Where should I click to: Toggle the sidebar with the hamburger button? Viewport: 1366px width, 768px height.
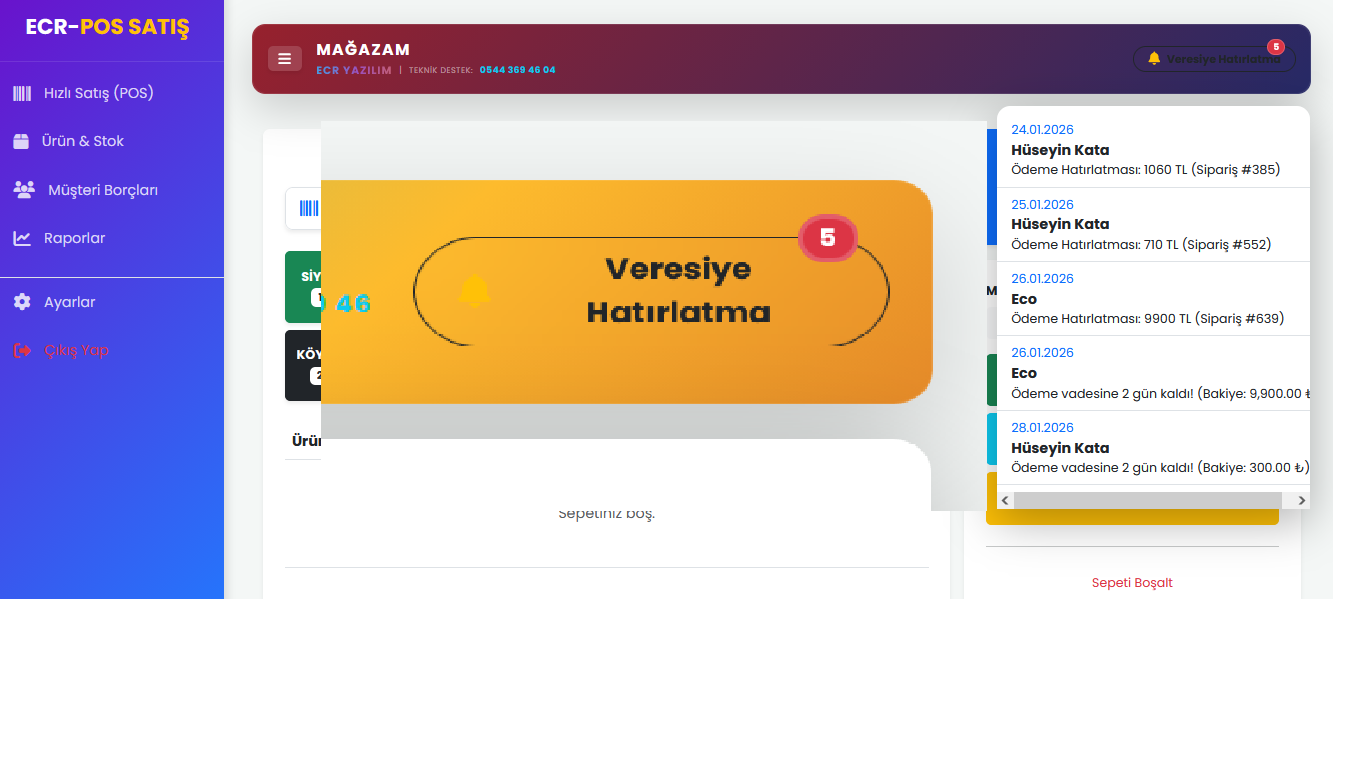click(285, 59)
